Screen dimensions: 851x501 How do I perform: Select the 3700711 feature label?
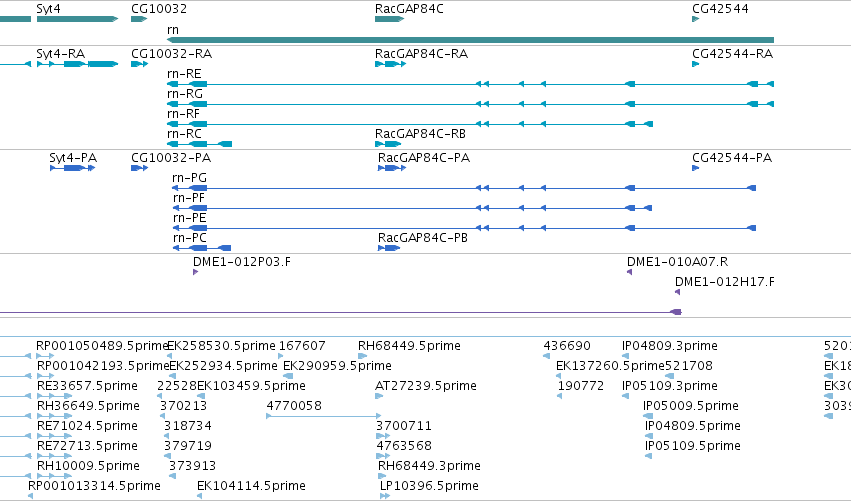[x=404, y=427]
